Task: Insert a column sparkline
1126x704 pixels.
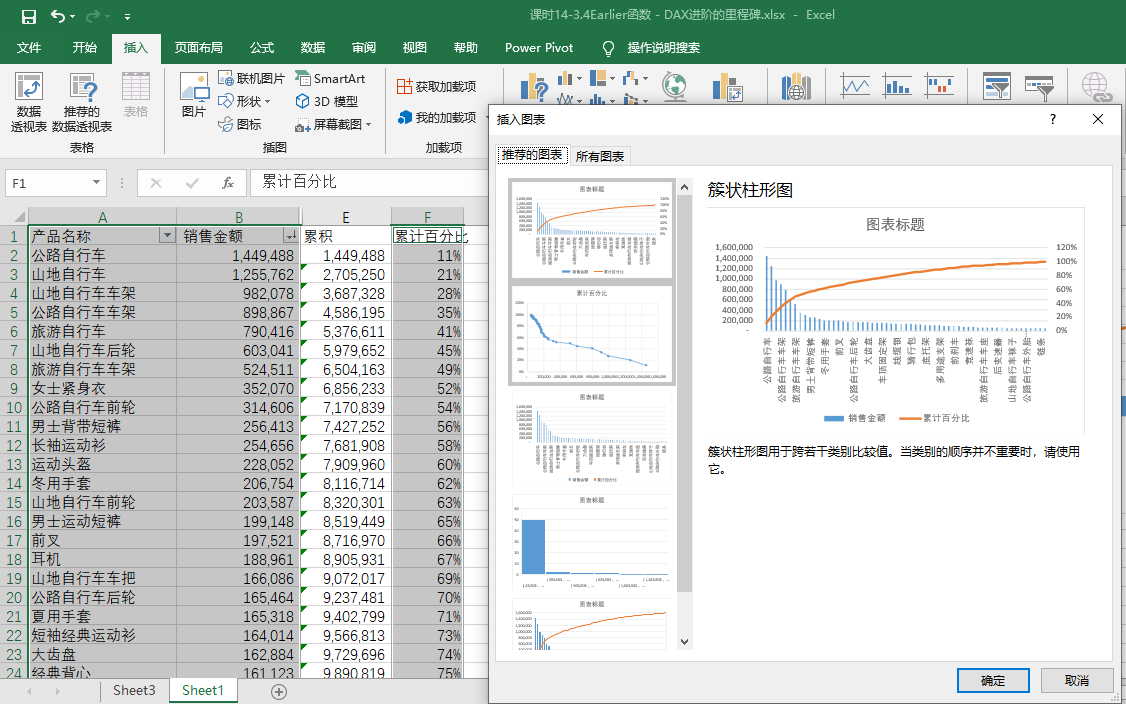Action: click(897, 86)
